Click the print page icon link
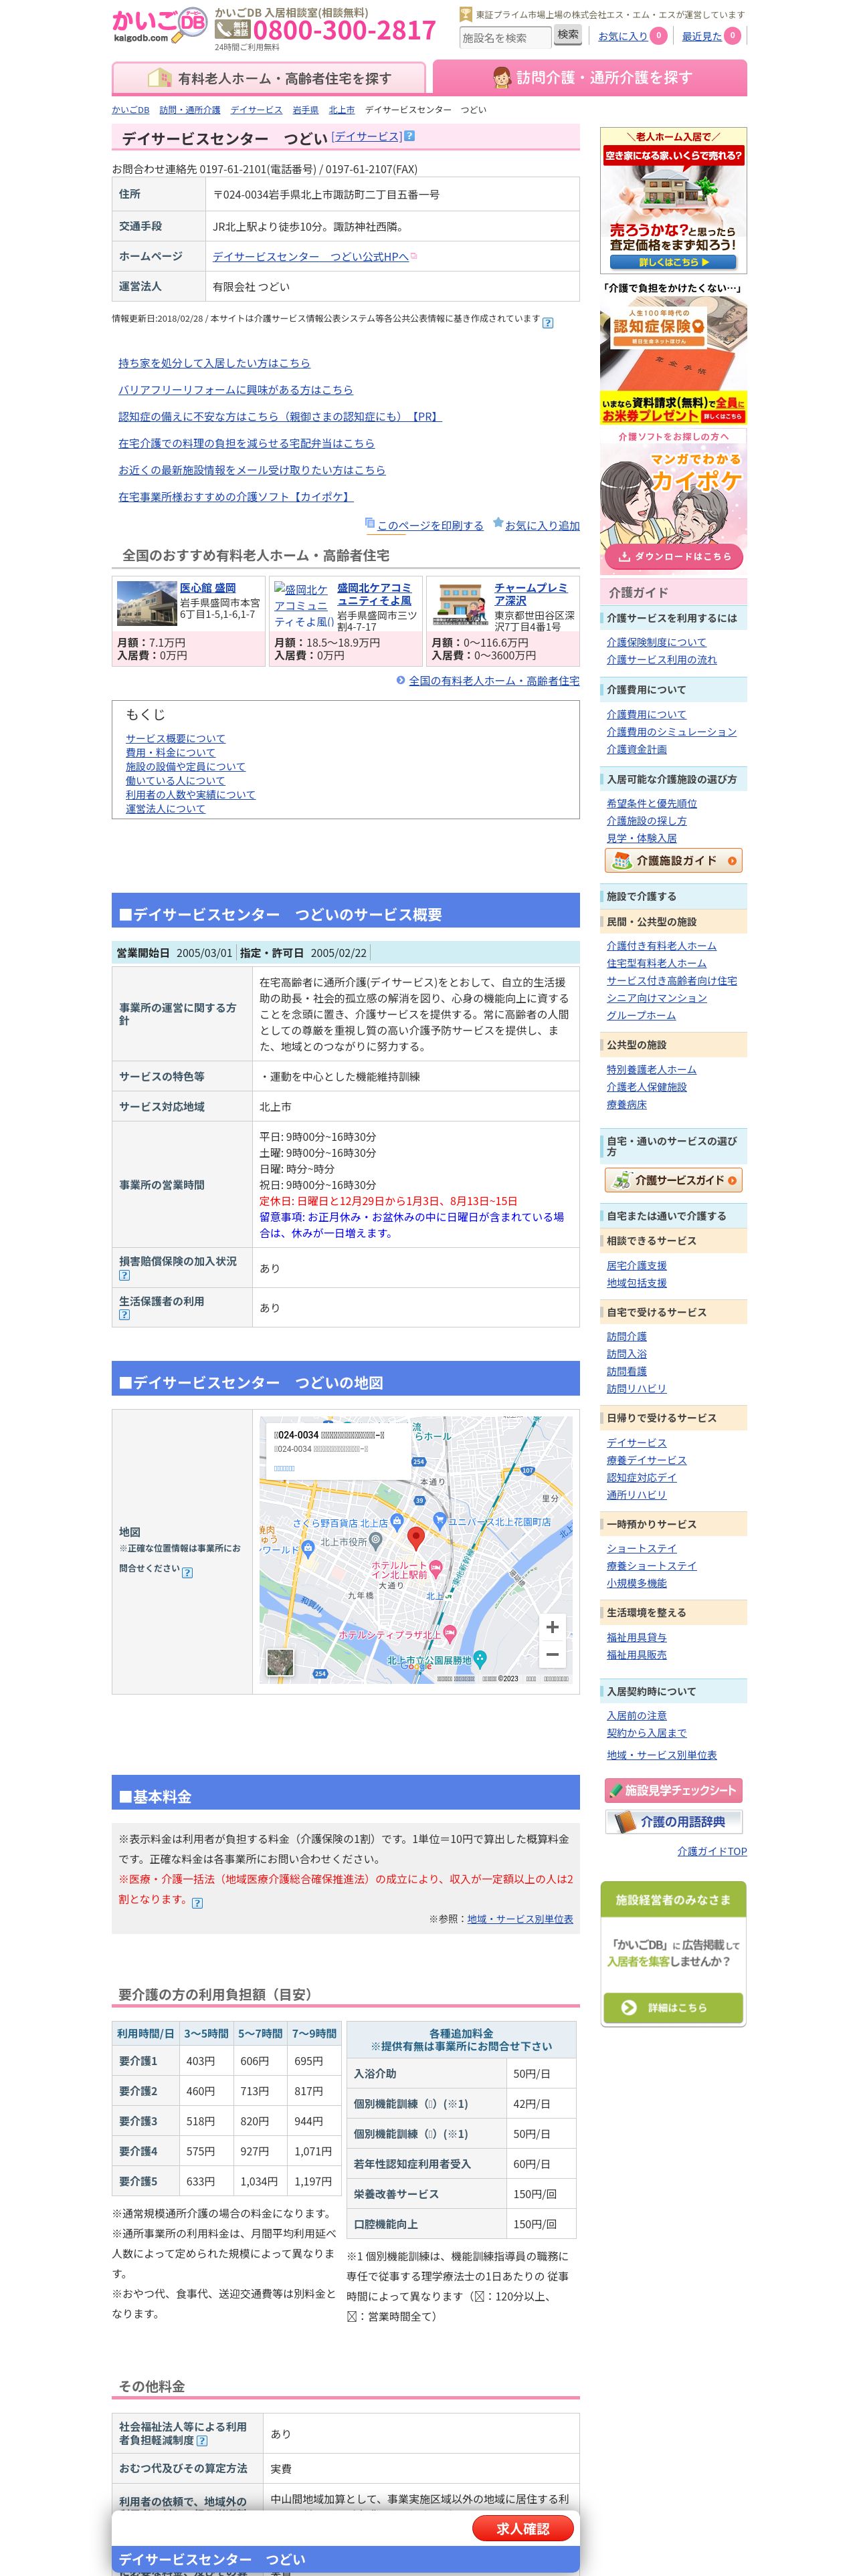 point(370,523)
